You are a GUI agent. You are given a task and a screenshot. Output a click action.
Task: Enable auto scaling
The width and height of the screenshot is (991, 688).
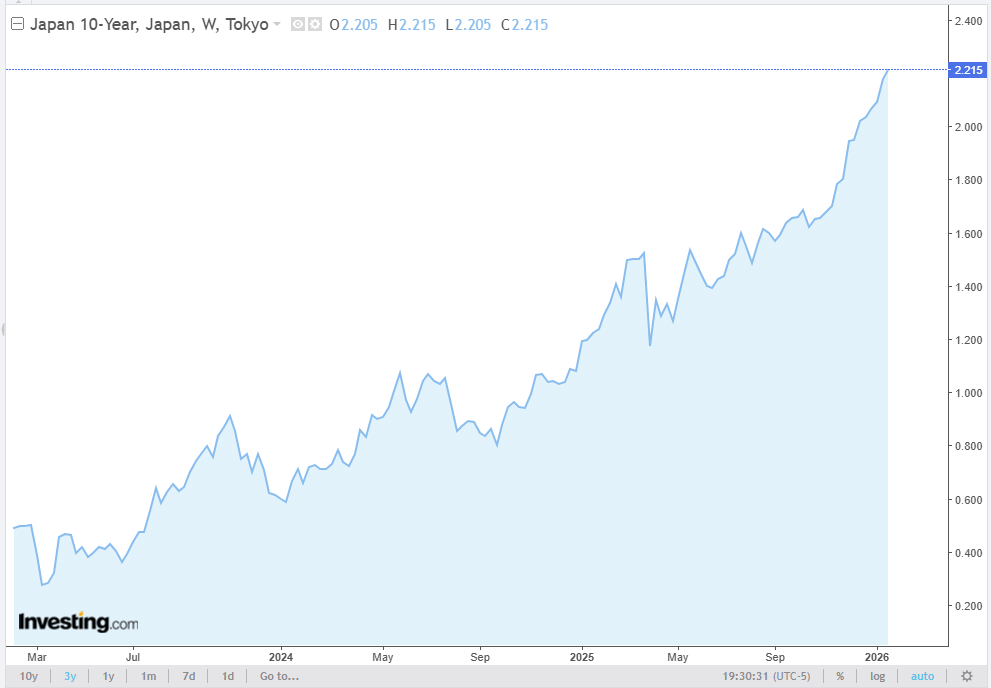922,676
